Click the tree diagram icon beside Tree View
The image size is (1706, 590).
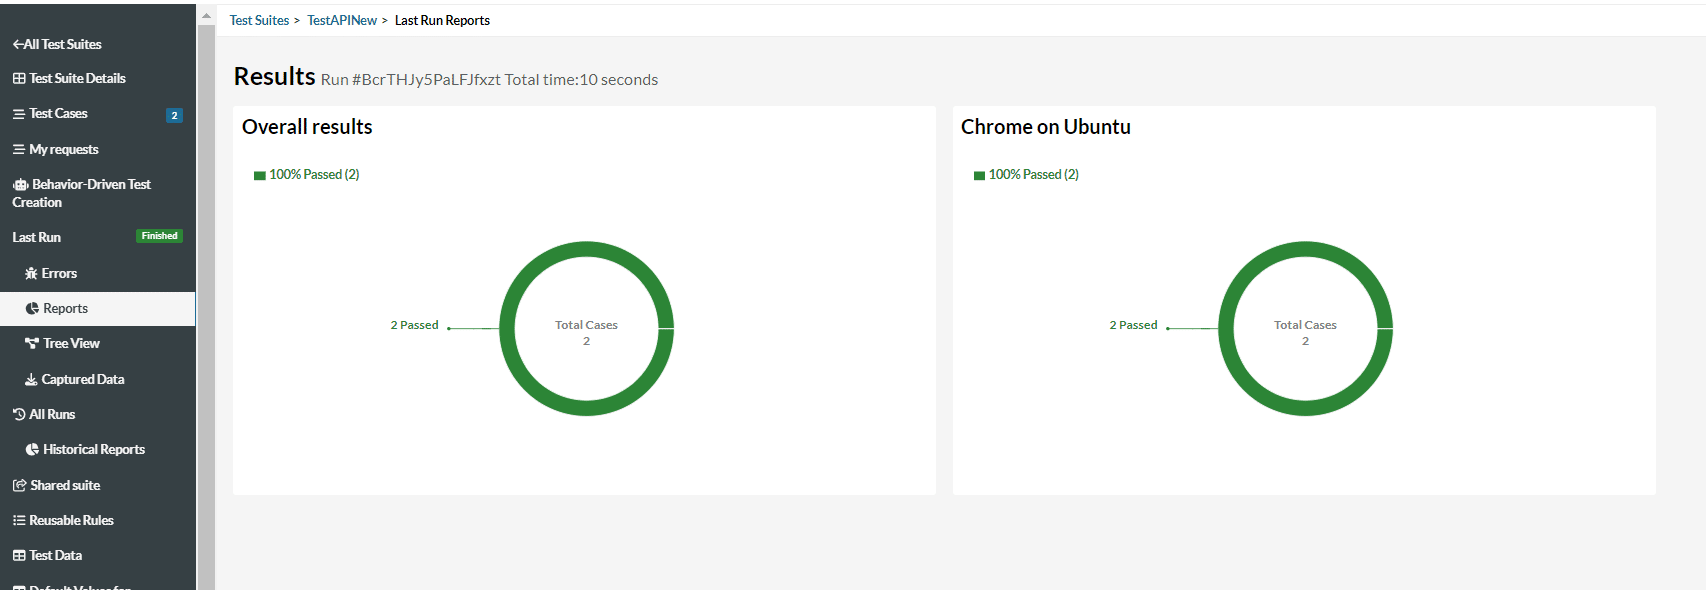point(32,343)
